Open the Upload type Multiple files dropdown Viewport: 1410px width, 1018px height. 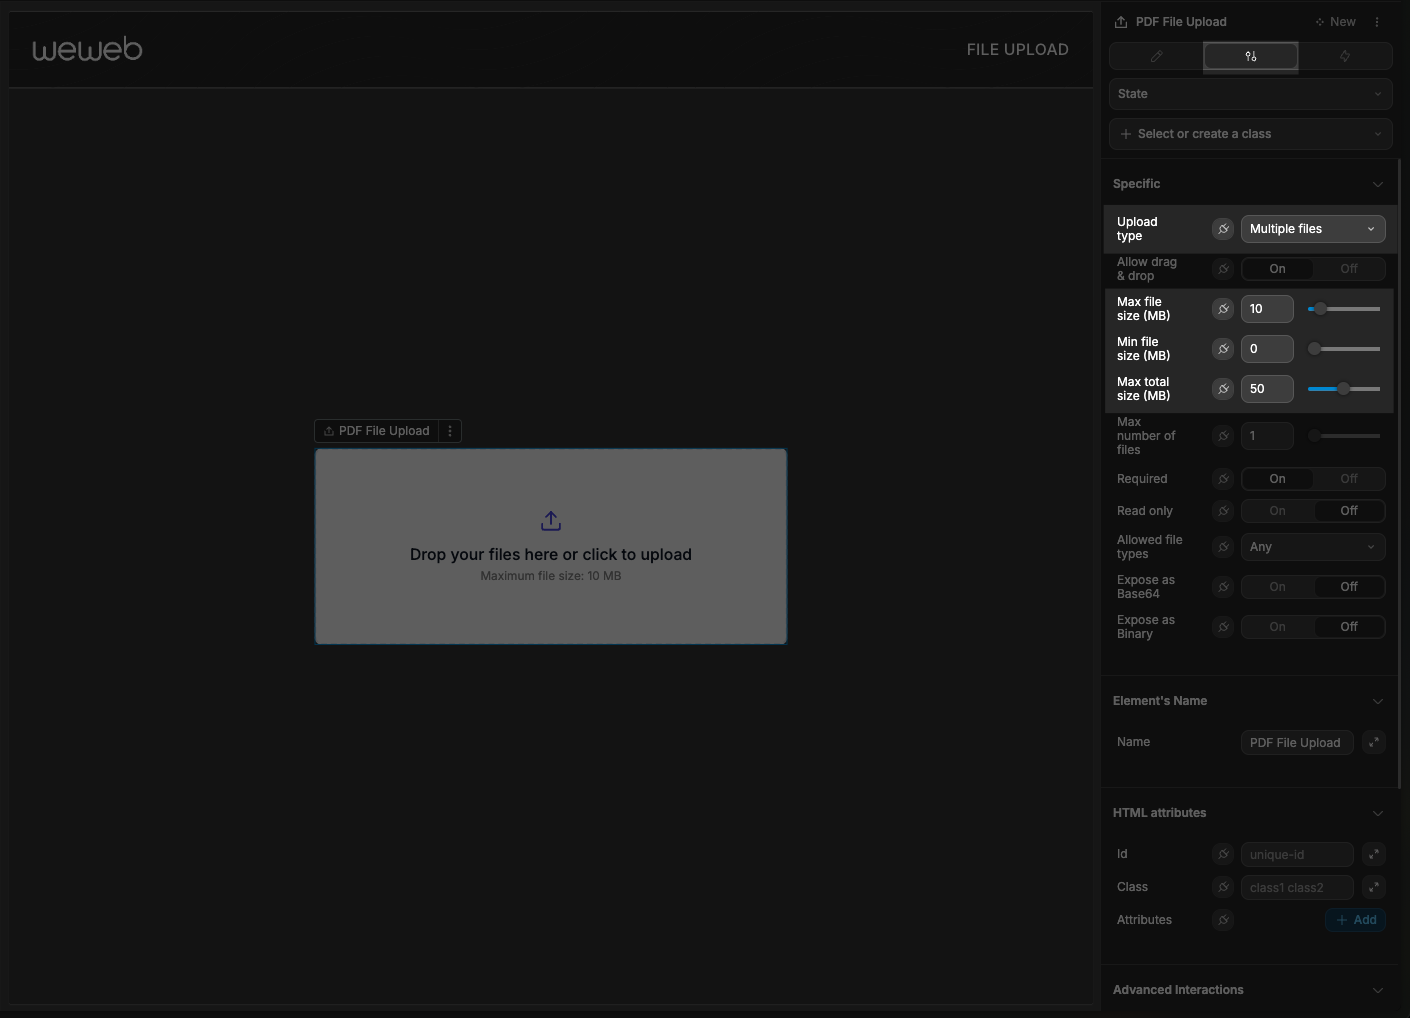tap(1312, 229)
